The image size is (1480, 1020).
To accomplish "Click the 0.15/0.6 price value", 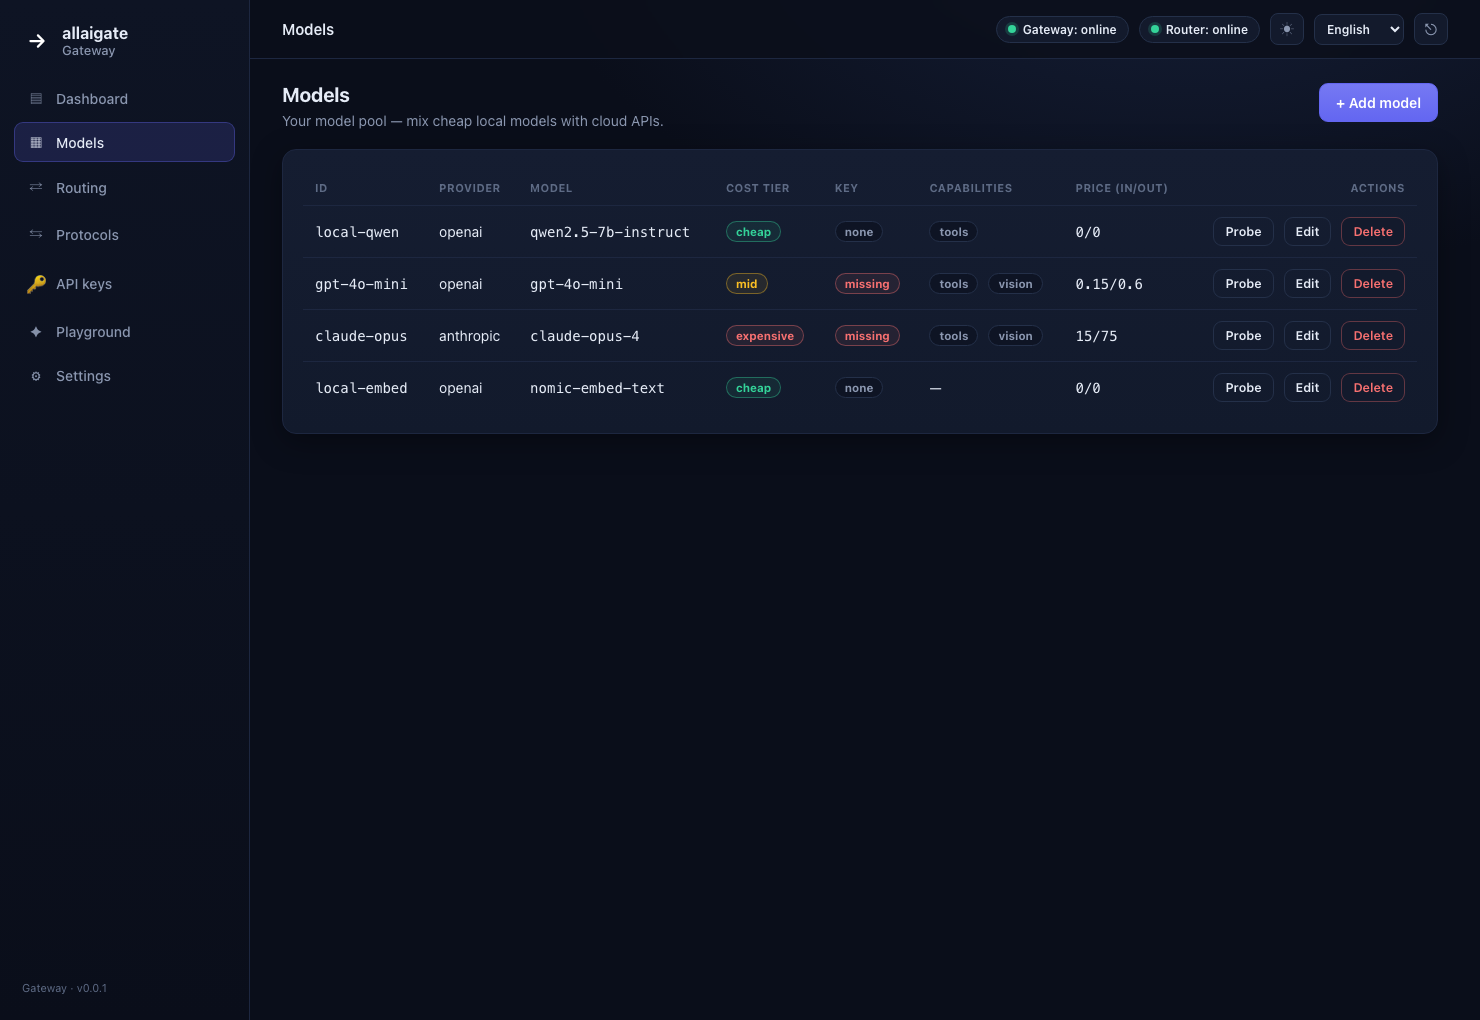I will pyautogui.click(x=1109, y=284).
